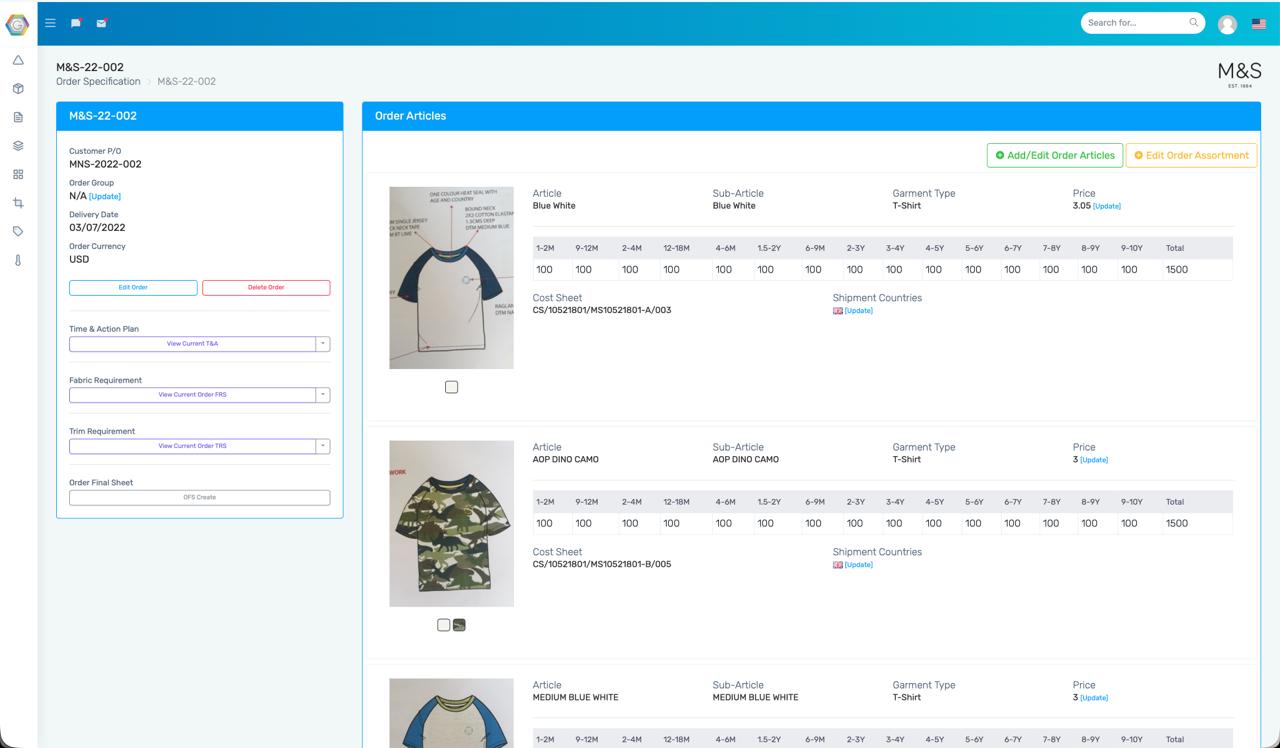1280x748 pixels.
Task: Open the cube icon in sidebar
Action: [x=18, y=89]
